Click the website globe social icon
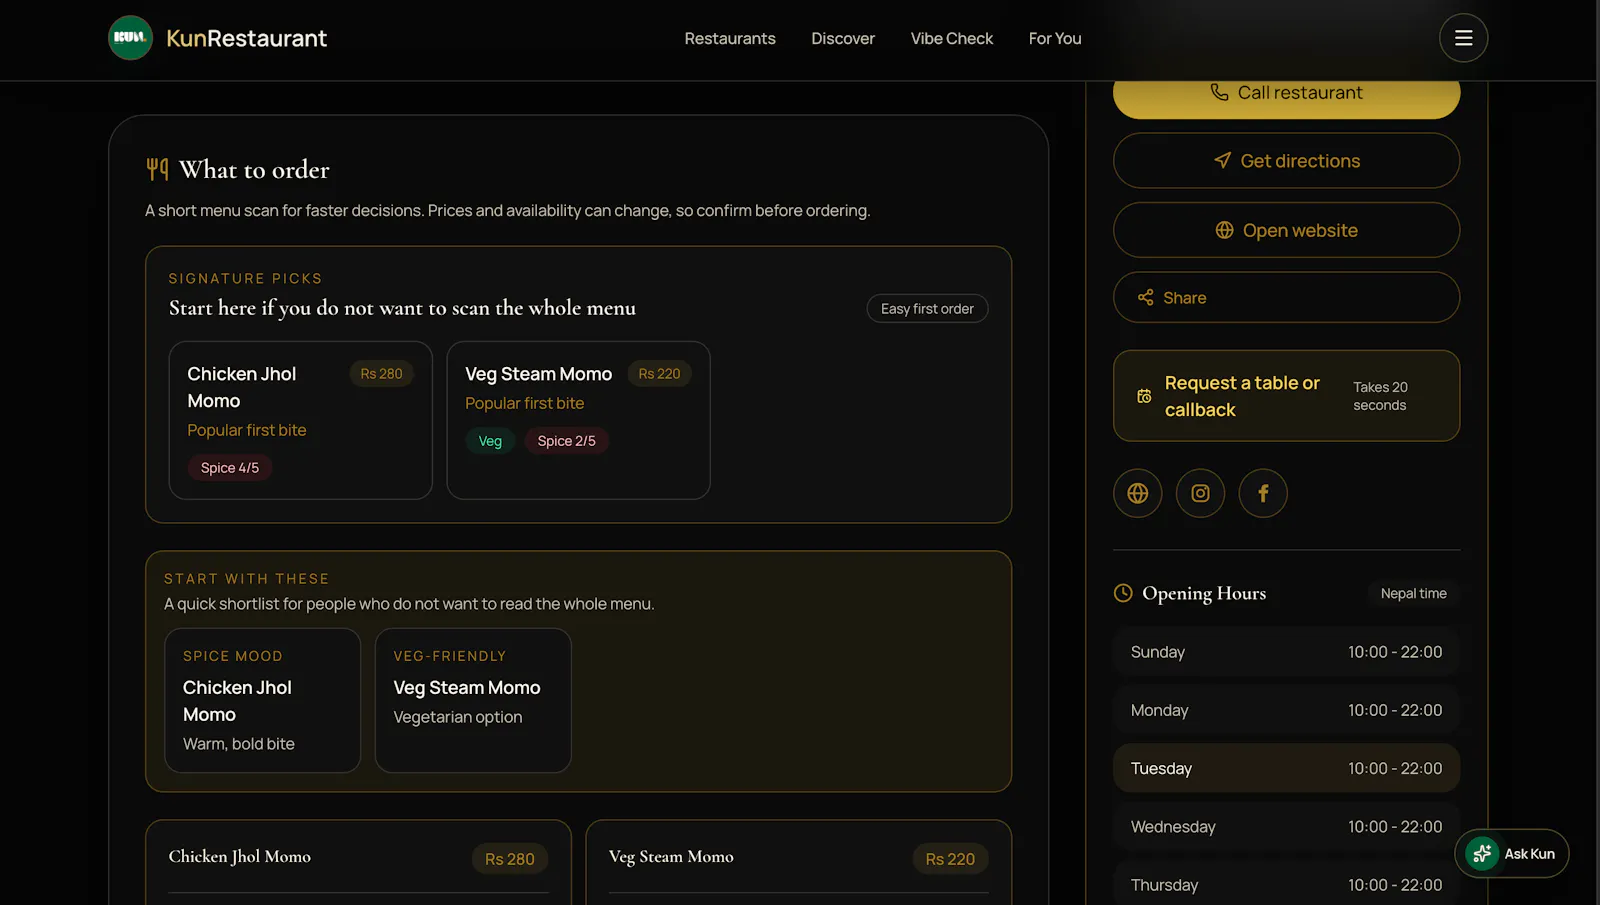 (1137, 493)
